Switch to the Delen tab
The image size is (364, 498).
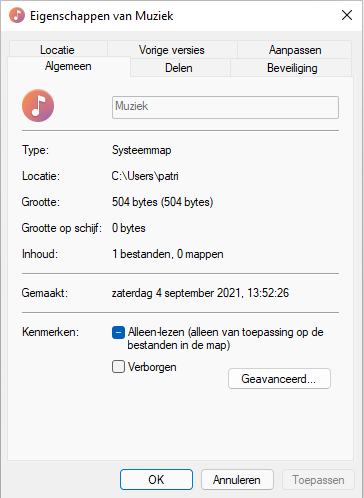coord(179,68)
